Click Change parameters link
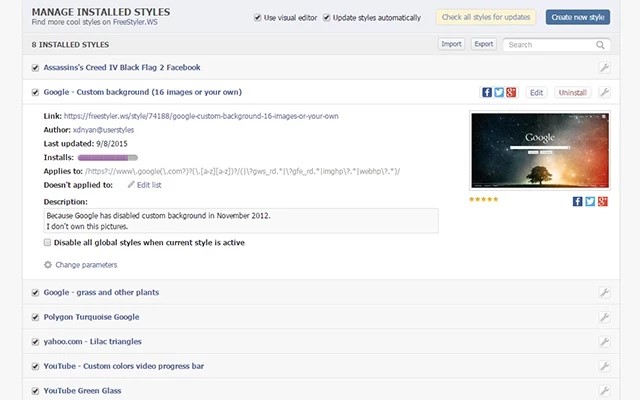Image resolution: width=640 pixels, height=400 pixels. [x=86, y=265]
